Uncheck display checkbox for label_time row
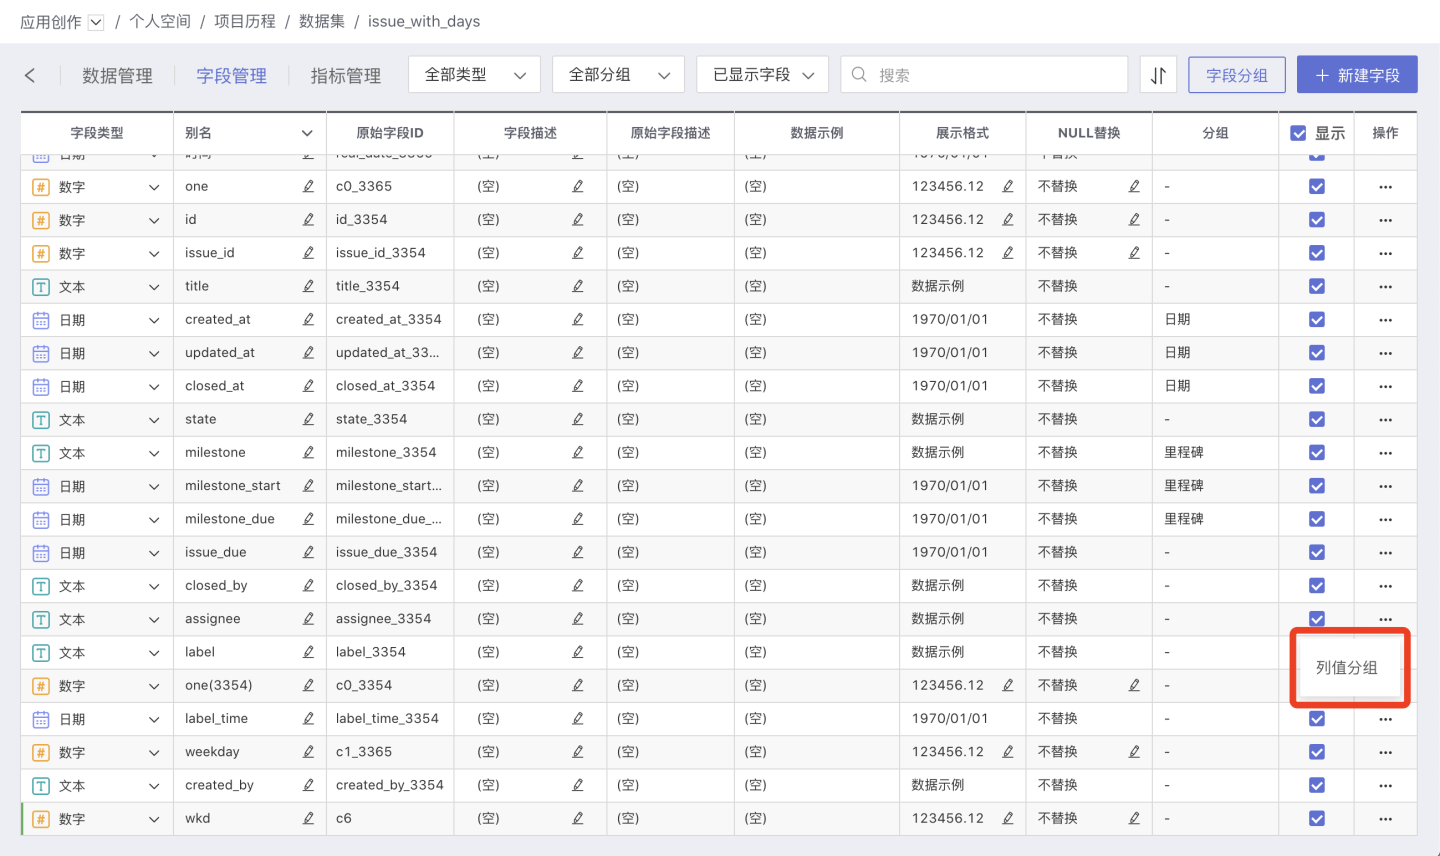The width and height of the screenshot is (1440, 856). click(1317, 719)
